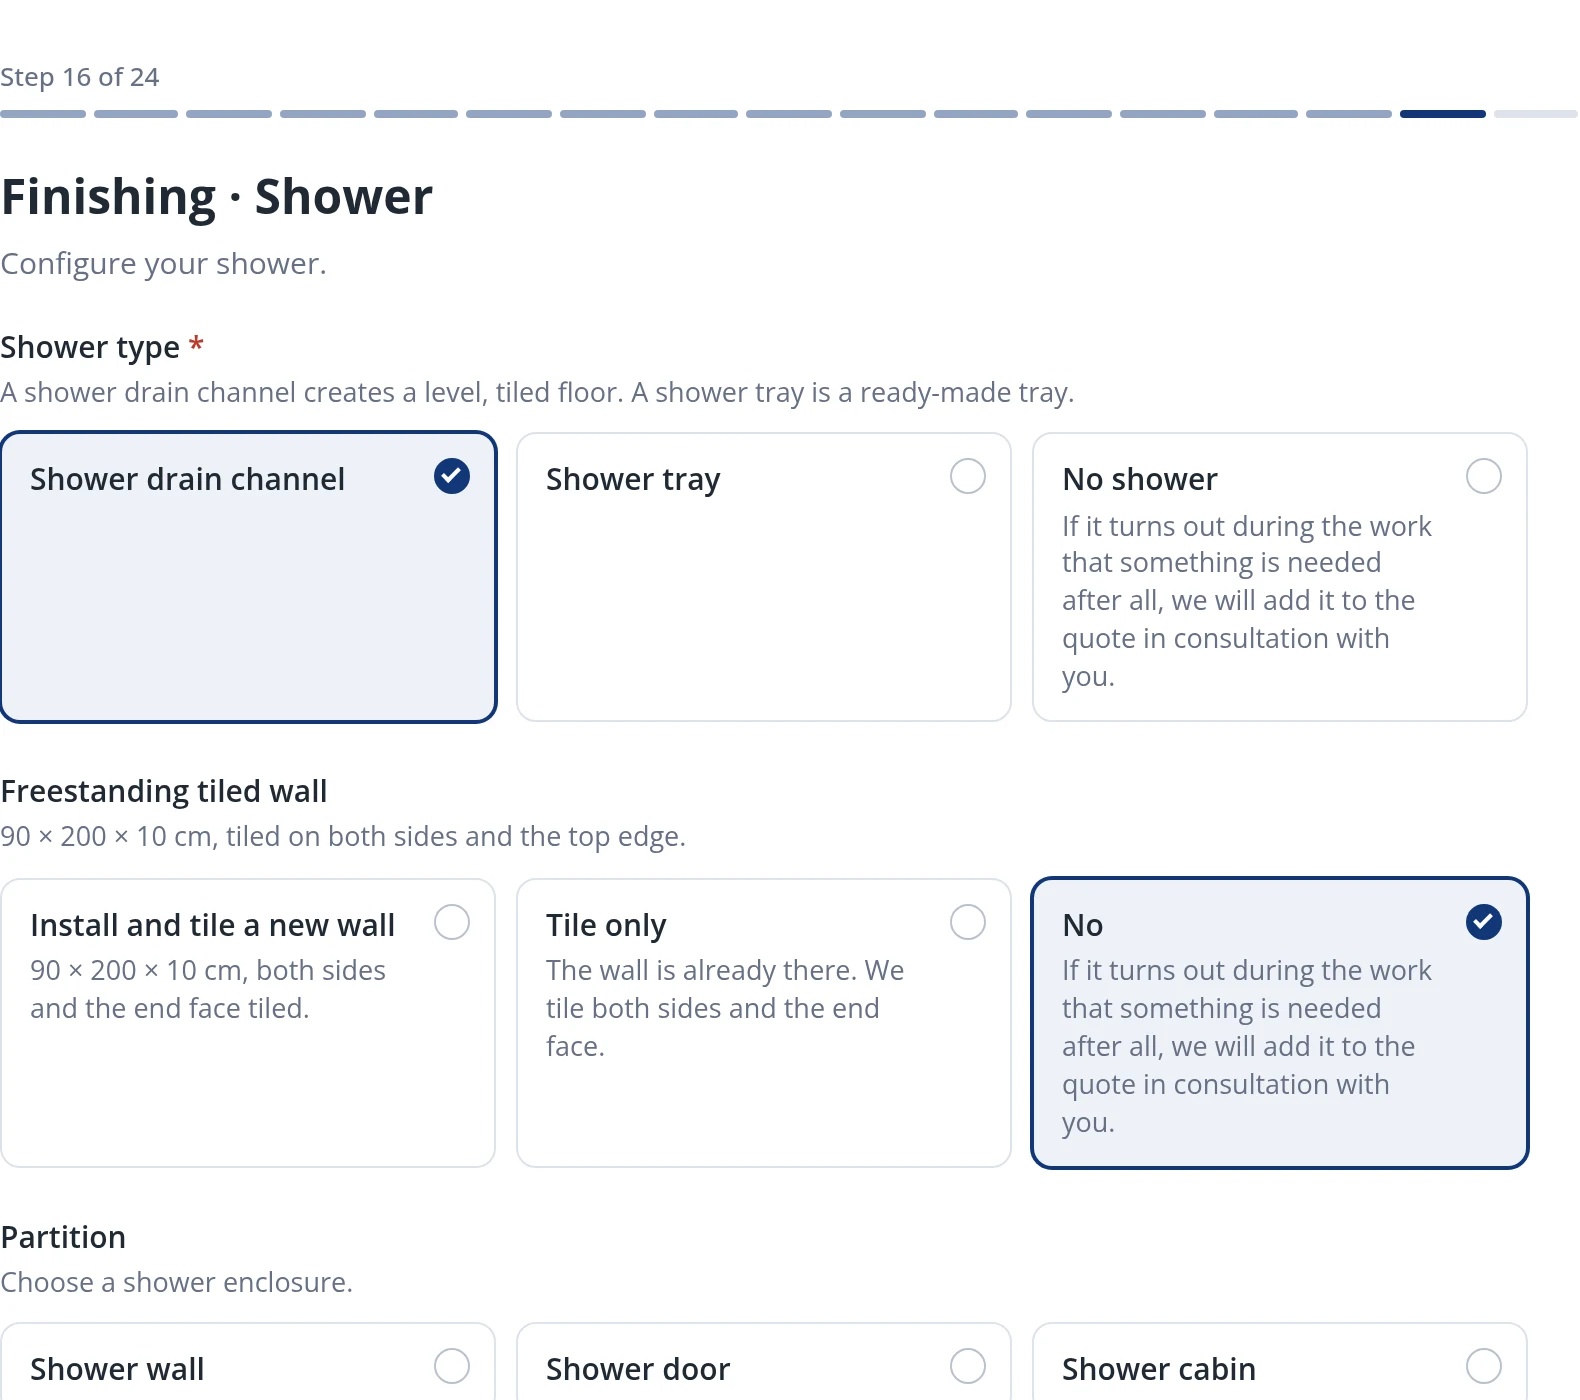Image resolution: width=1580 pixels, height=1400 pixels.
Task: Click the last light-grey progress segment
Action: tap(1536, 114)
